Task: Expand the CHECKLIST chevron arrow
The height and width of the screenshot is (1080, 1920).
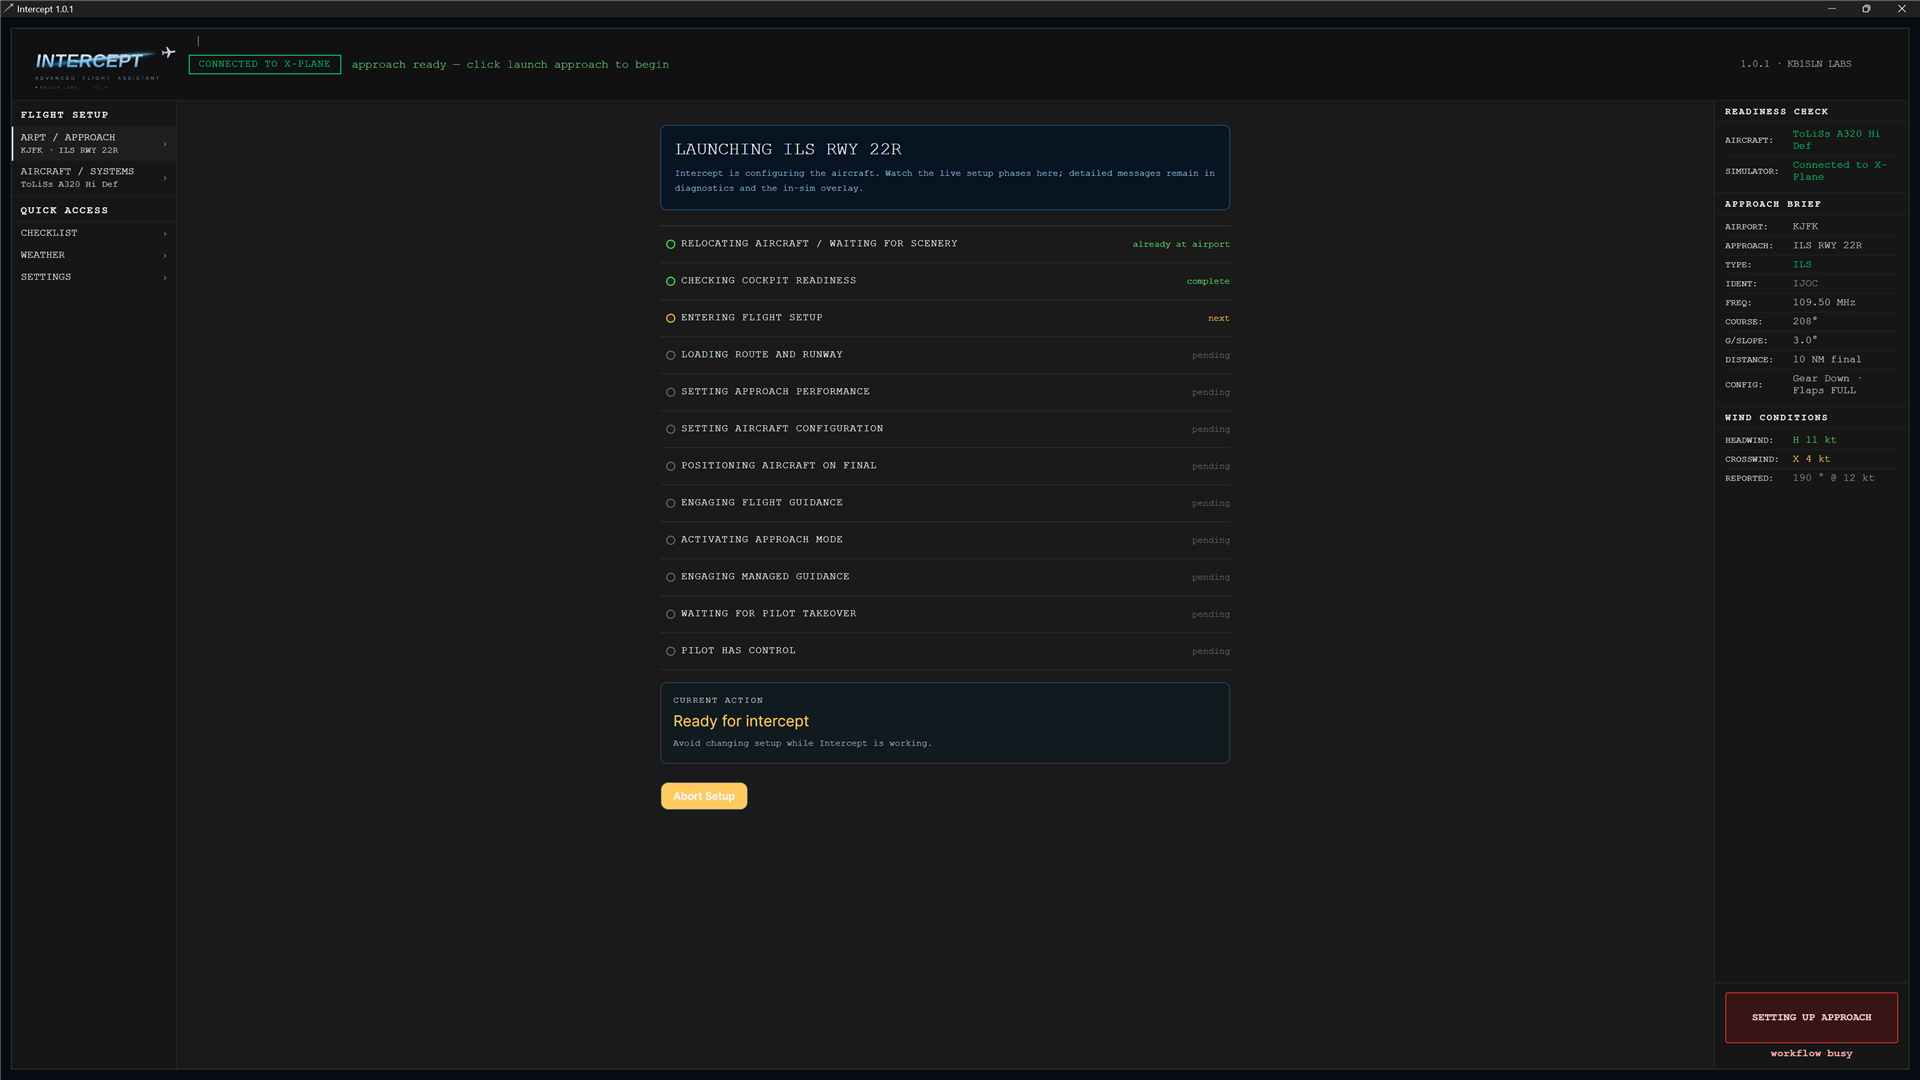Action: click(165, 233)
